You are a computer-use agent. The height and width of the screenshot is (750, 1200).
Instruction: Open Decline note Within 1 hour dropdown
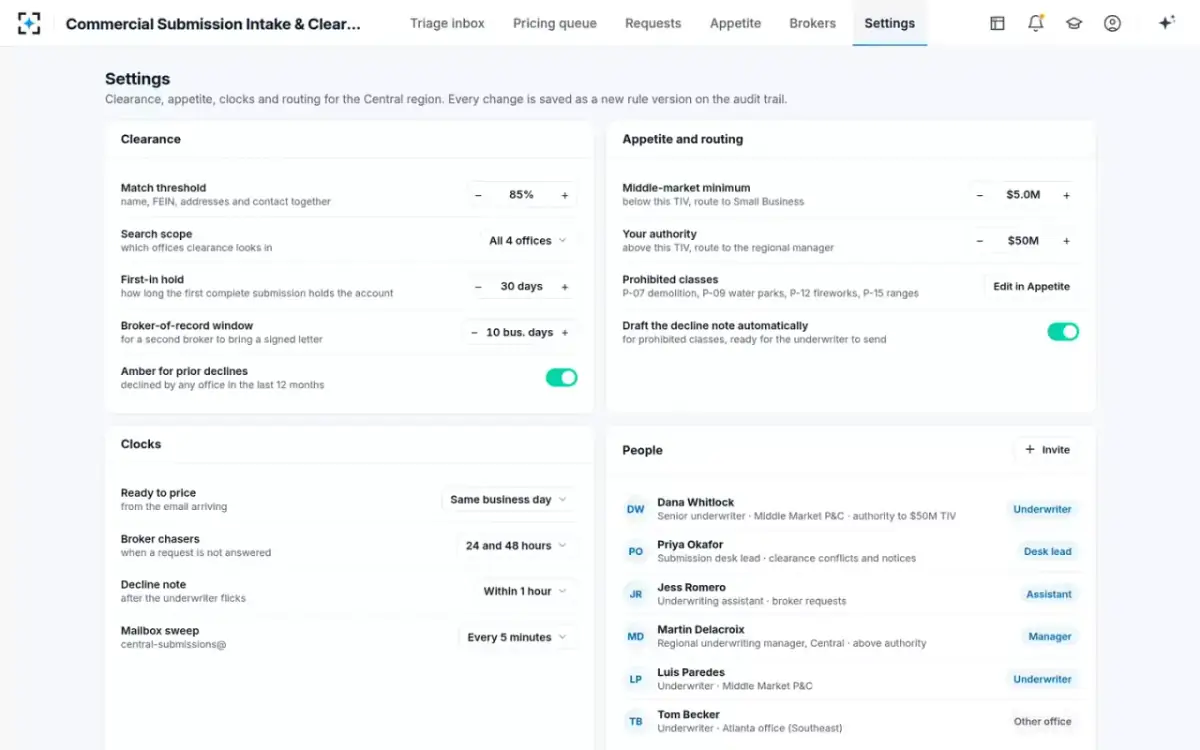coord(525,592)
